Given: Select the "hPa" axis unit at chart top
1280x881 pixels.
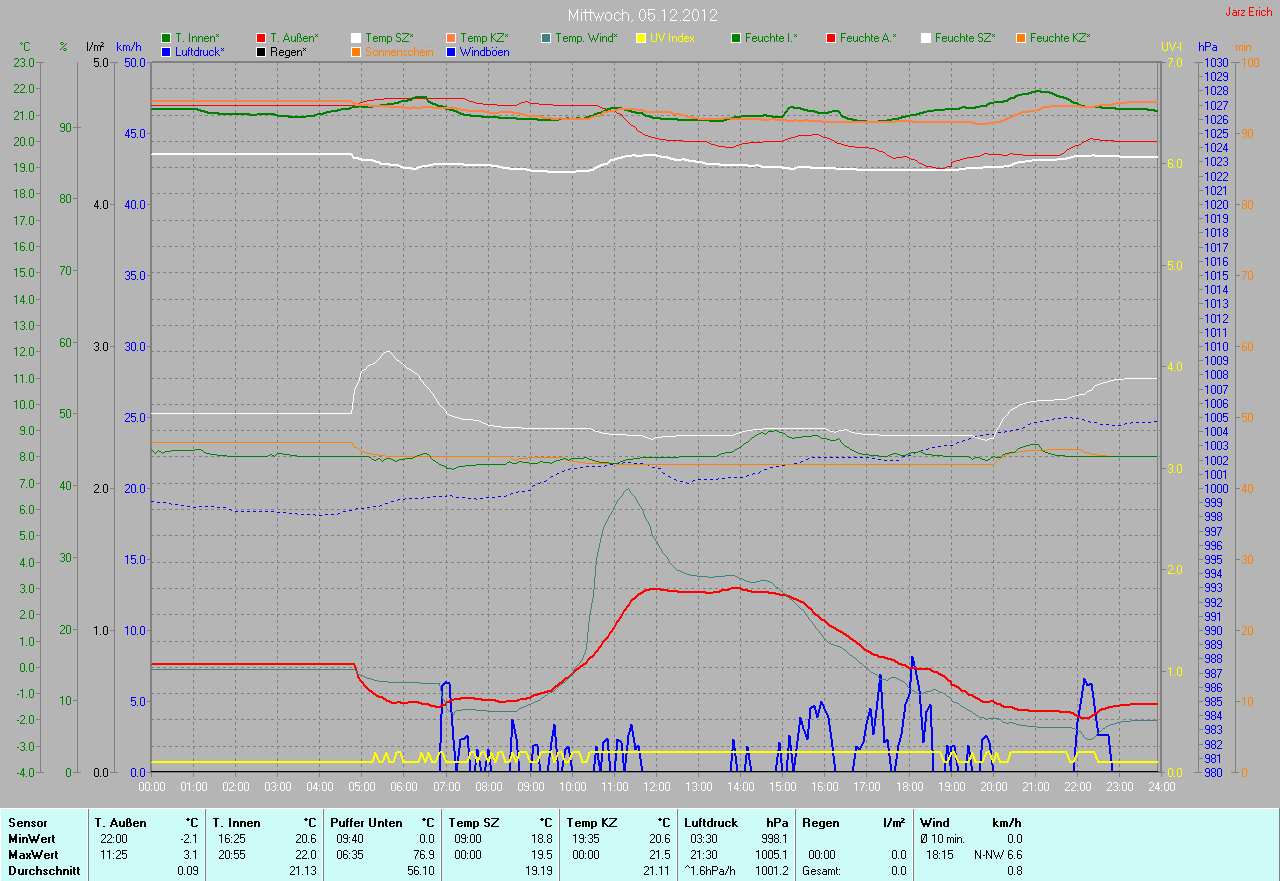Looking at the screenshot, I should [x=1208, y=47].
